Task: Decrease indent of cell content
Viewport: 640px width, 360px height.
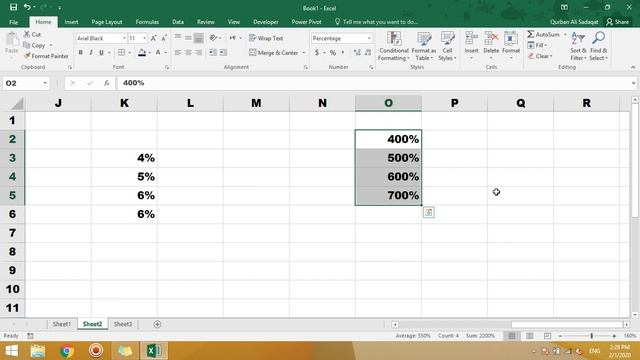Action: 213,52
